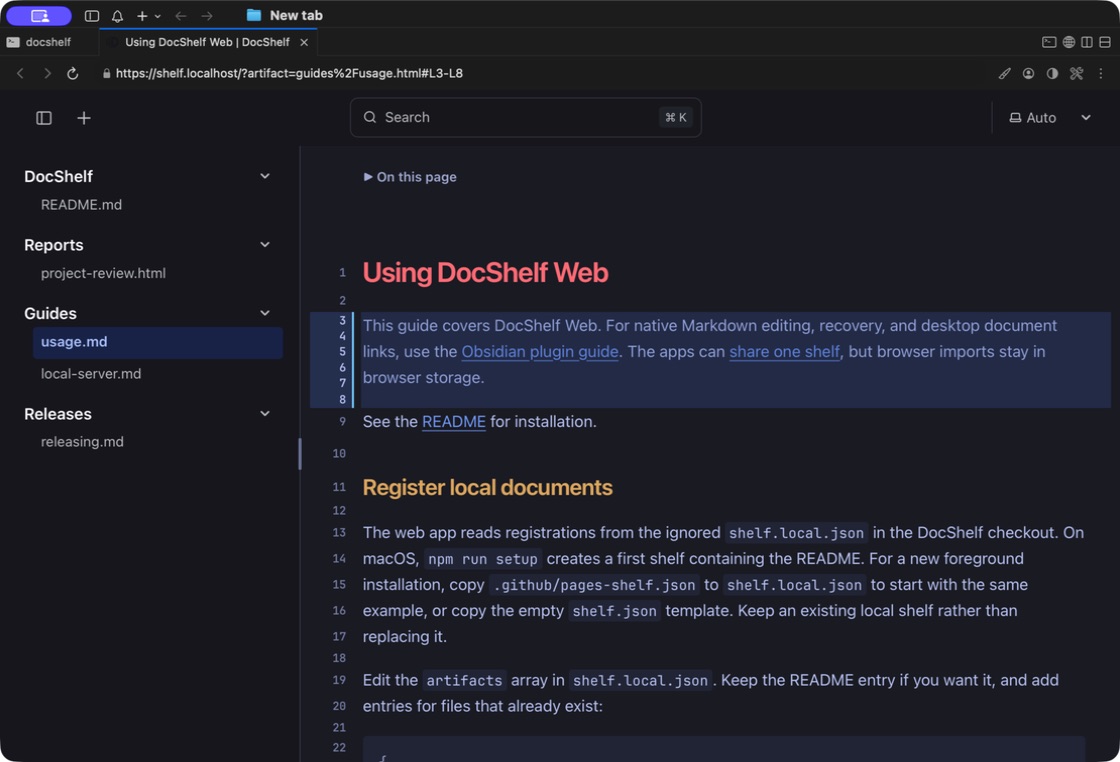Toggle the top-bar sidebar panel icon
1120x762 pixels.
(91, 16)
